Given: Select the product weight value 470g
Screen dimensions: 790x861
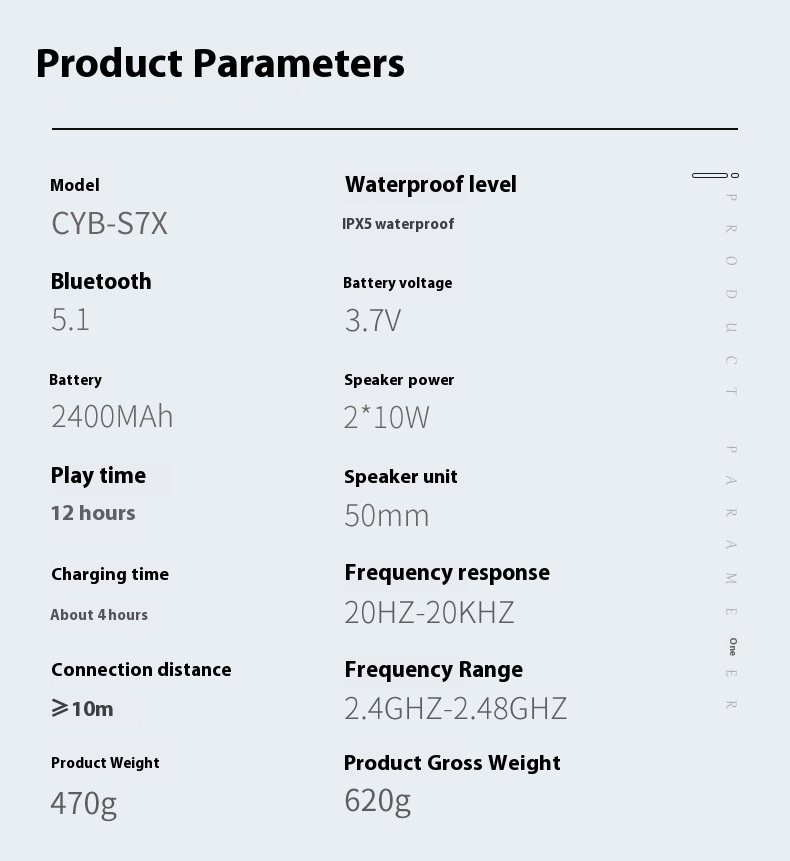Looking at the screenshot, I should point(83,802).
